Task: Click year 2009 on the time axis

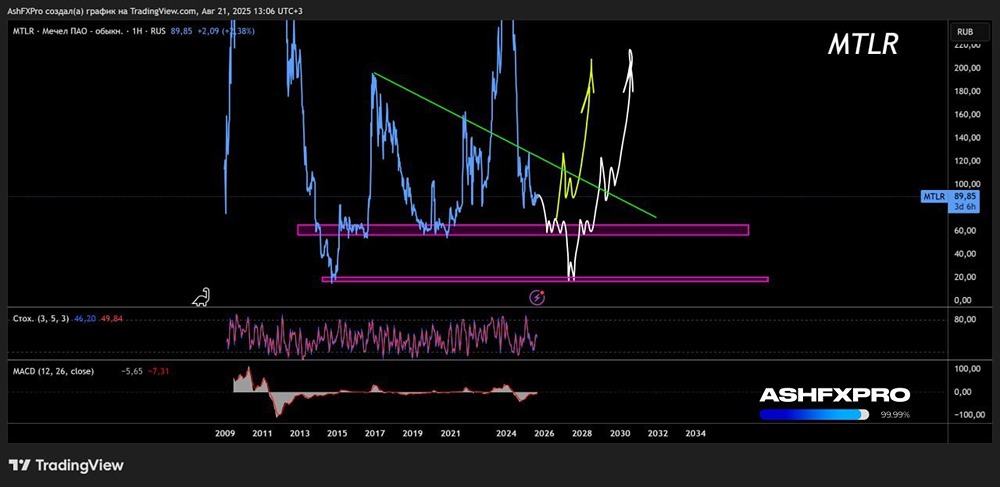Action: pos(224,433)
